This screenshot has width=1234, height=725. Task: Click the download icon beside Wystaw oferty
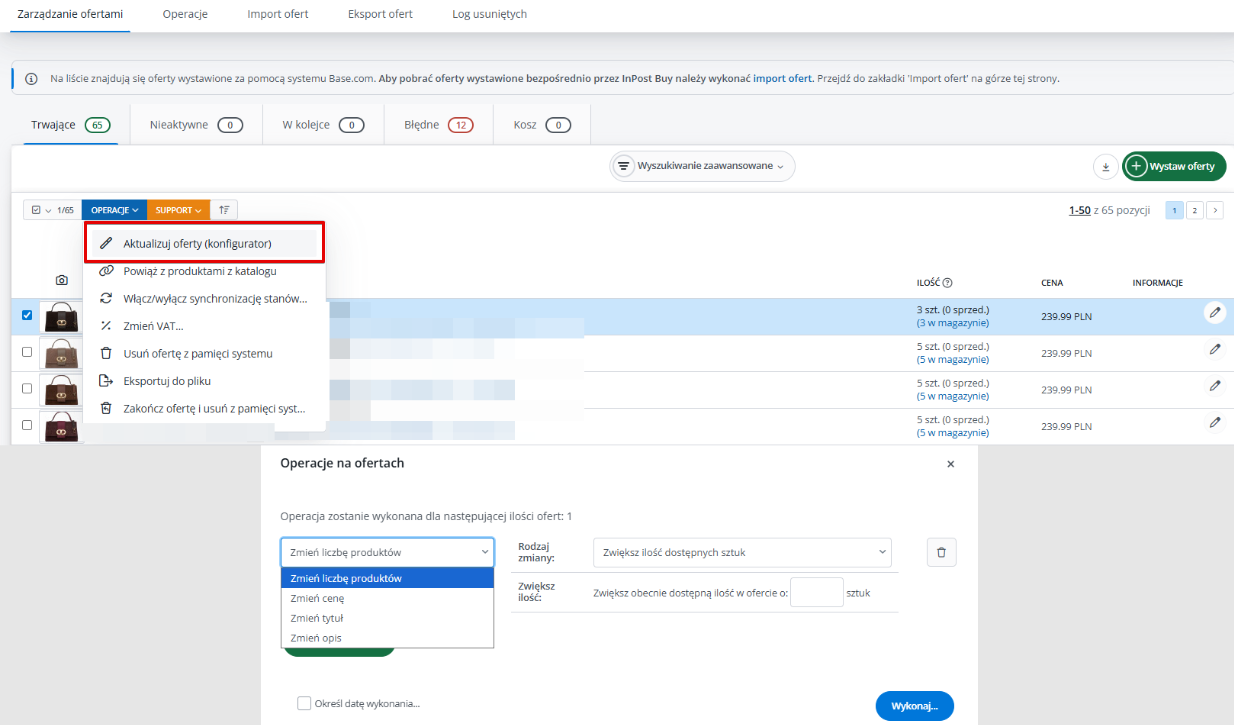click(x=1105, y=167)
